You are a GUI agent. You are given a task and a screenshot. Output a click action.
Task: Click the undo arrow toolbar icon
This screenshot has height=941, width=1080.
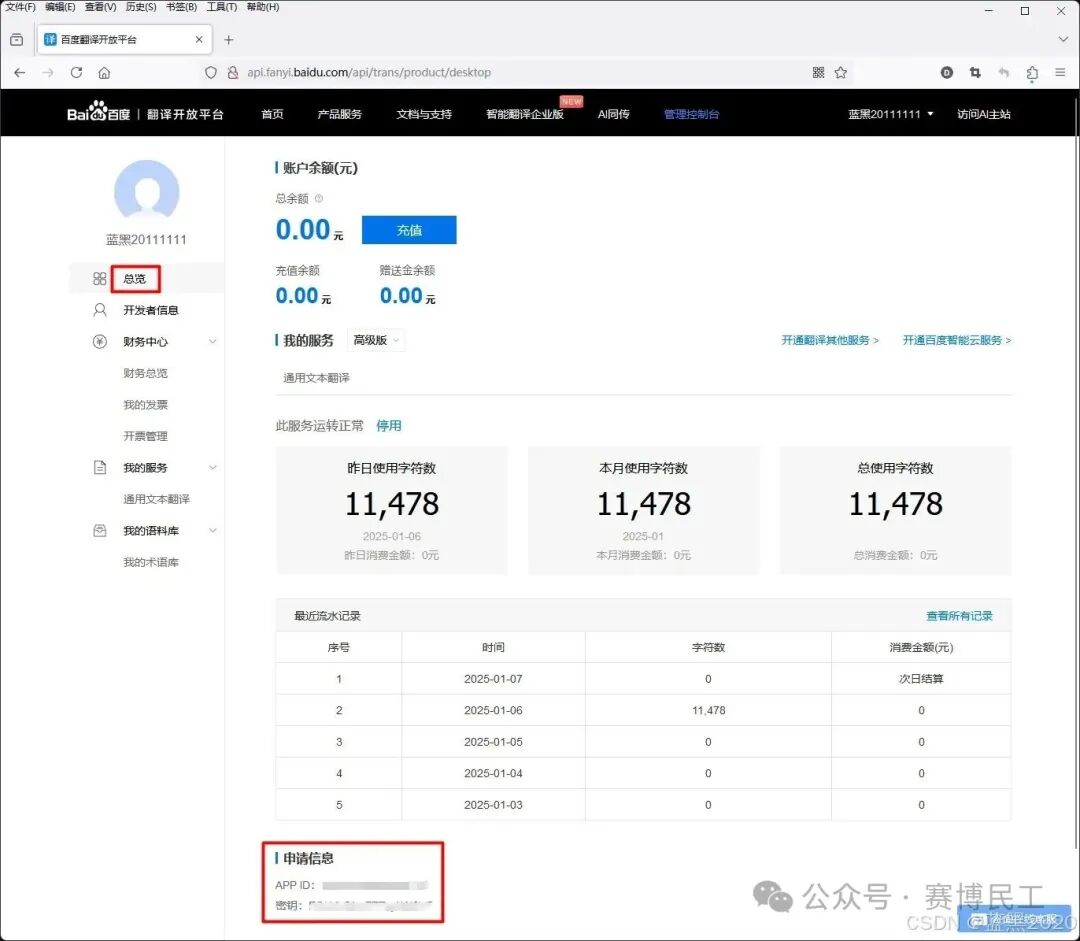tap(1004, 72)
